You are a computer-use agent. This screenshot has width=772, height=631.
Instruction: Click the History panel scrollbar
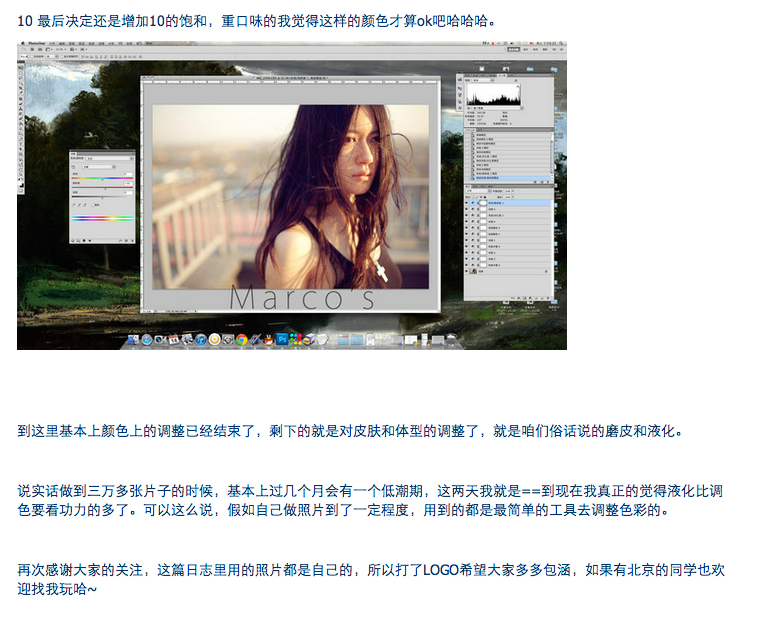552,156
